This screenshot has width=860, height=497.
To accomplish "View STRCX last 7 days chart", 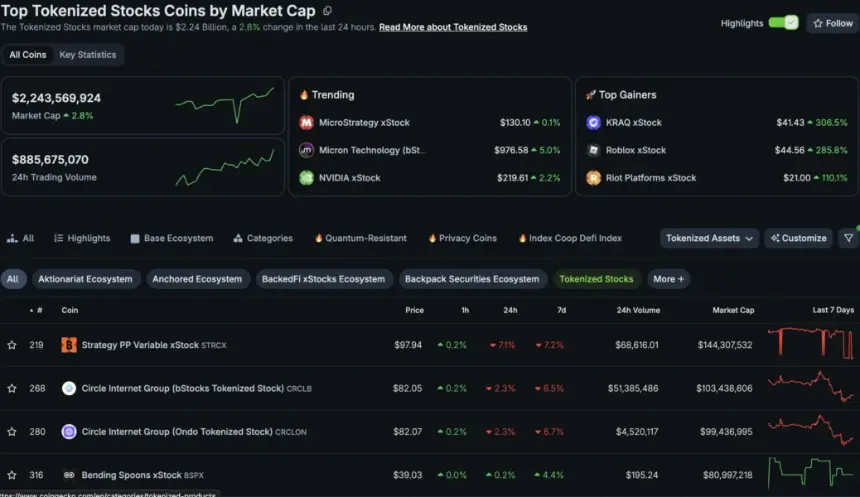I will [x=811, y=343].
